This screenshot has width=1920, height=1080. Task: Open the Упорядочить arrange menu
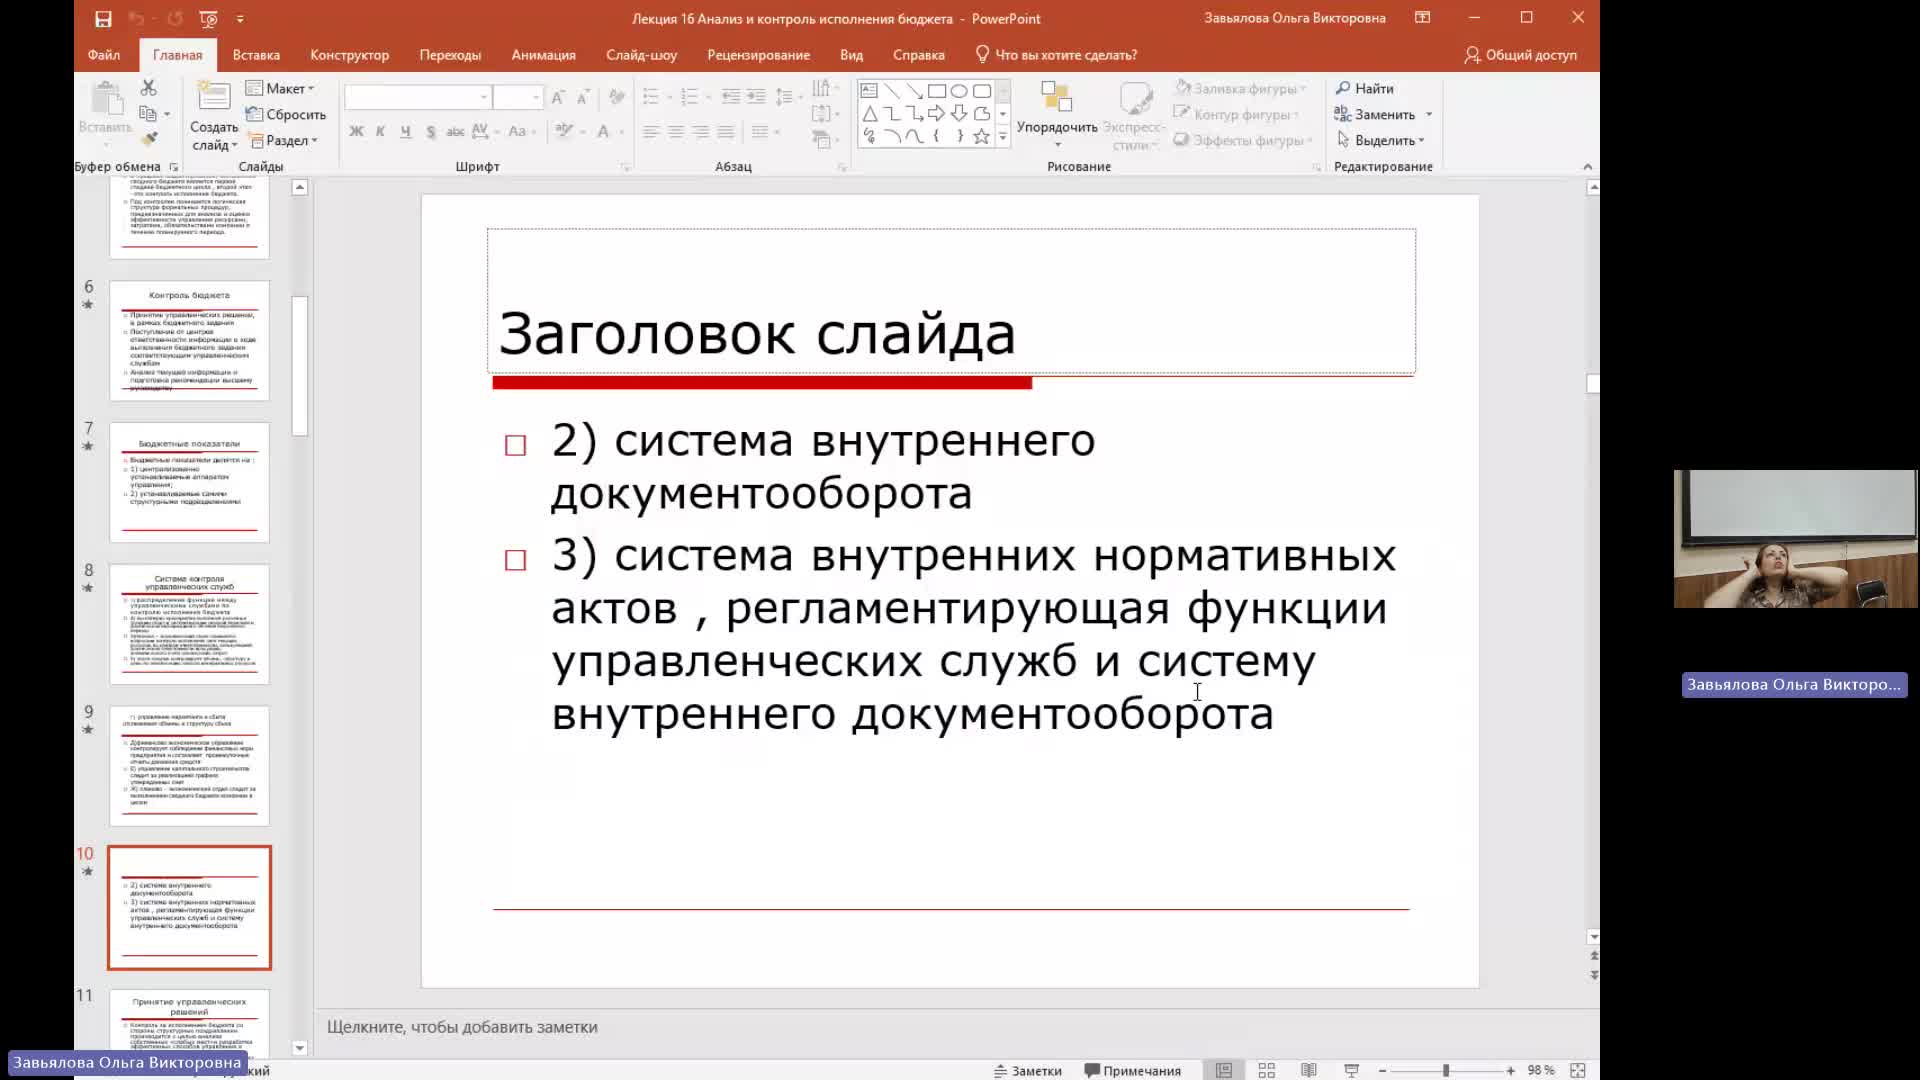tap(1057, 115)
